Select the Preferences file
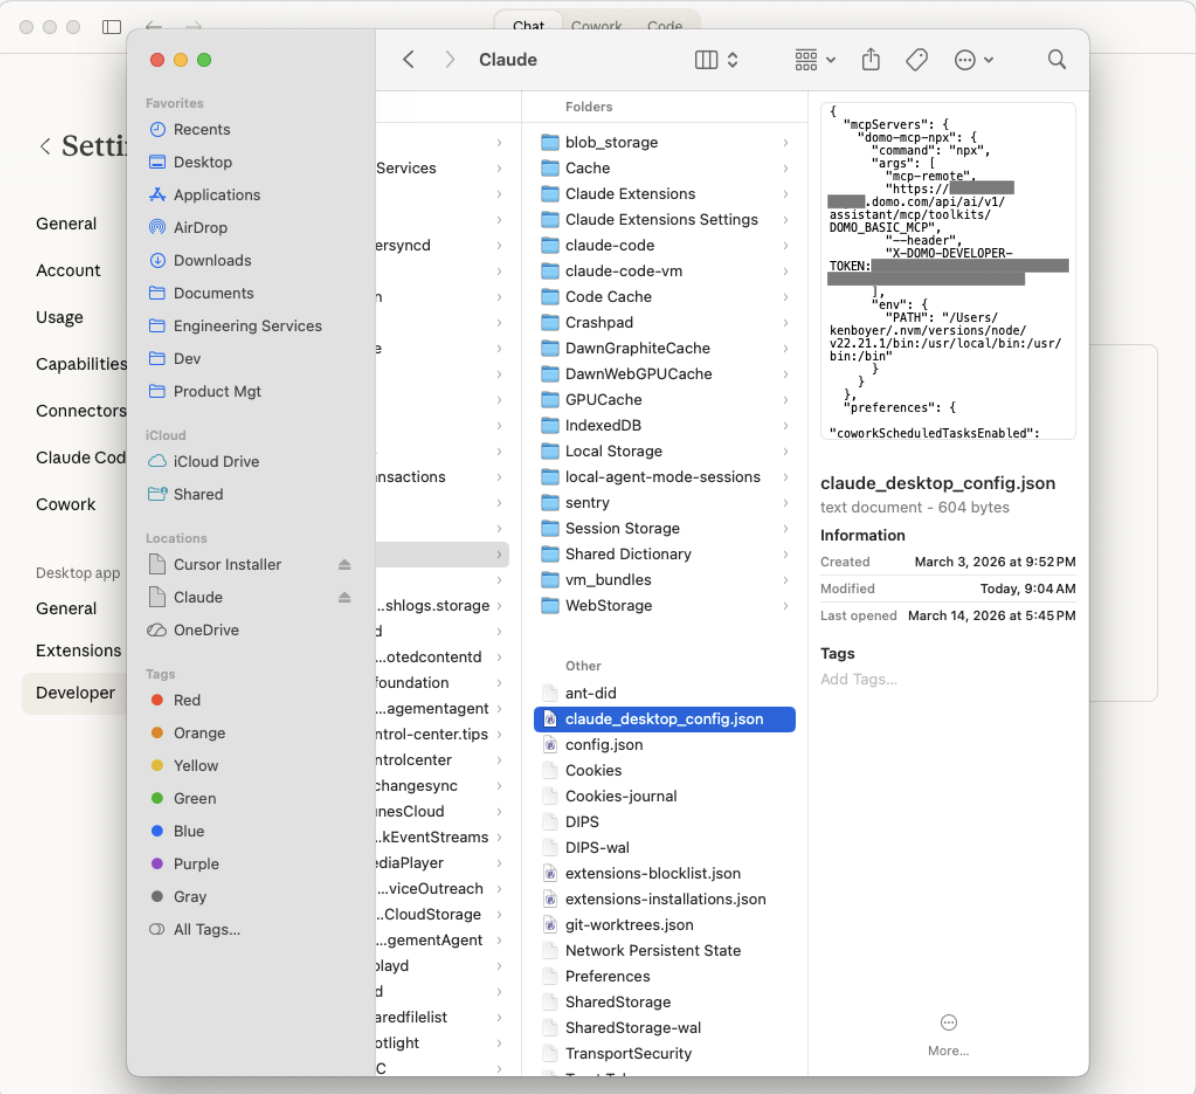Image resolution: width=1196 pixels, height=1094 pixels. (x=664, y=977)
